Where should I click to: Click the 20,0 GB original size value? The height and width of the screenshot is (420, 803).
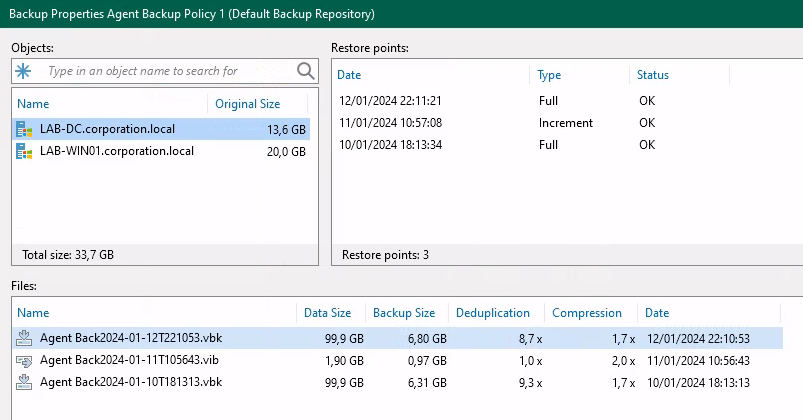click(286, 152)
